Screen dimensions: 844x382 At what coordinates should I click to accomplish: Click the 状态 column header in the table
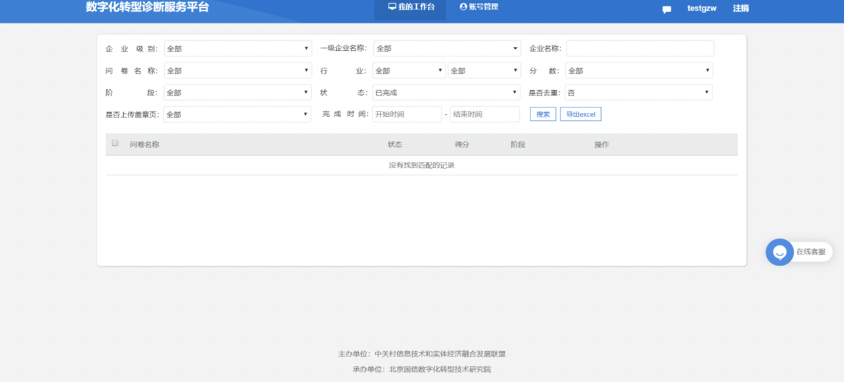(x=395, y=144)
